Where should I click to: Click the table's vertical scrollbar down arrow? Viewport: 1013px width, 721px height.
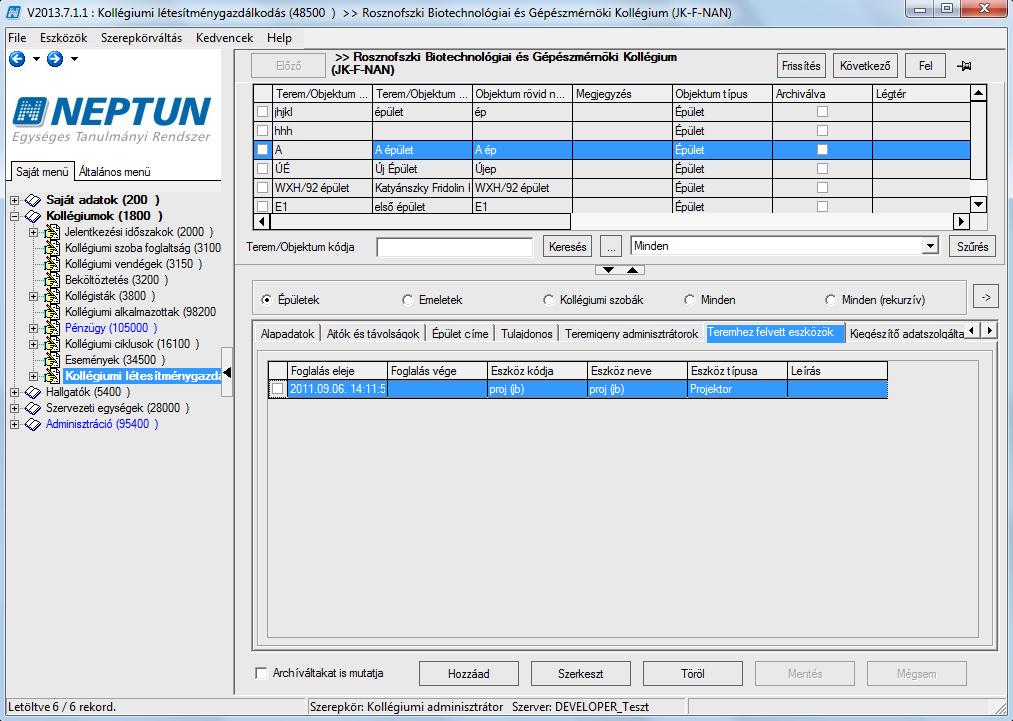(x=978, y=205)
